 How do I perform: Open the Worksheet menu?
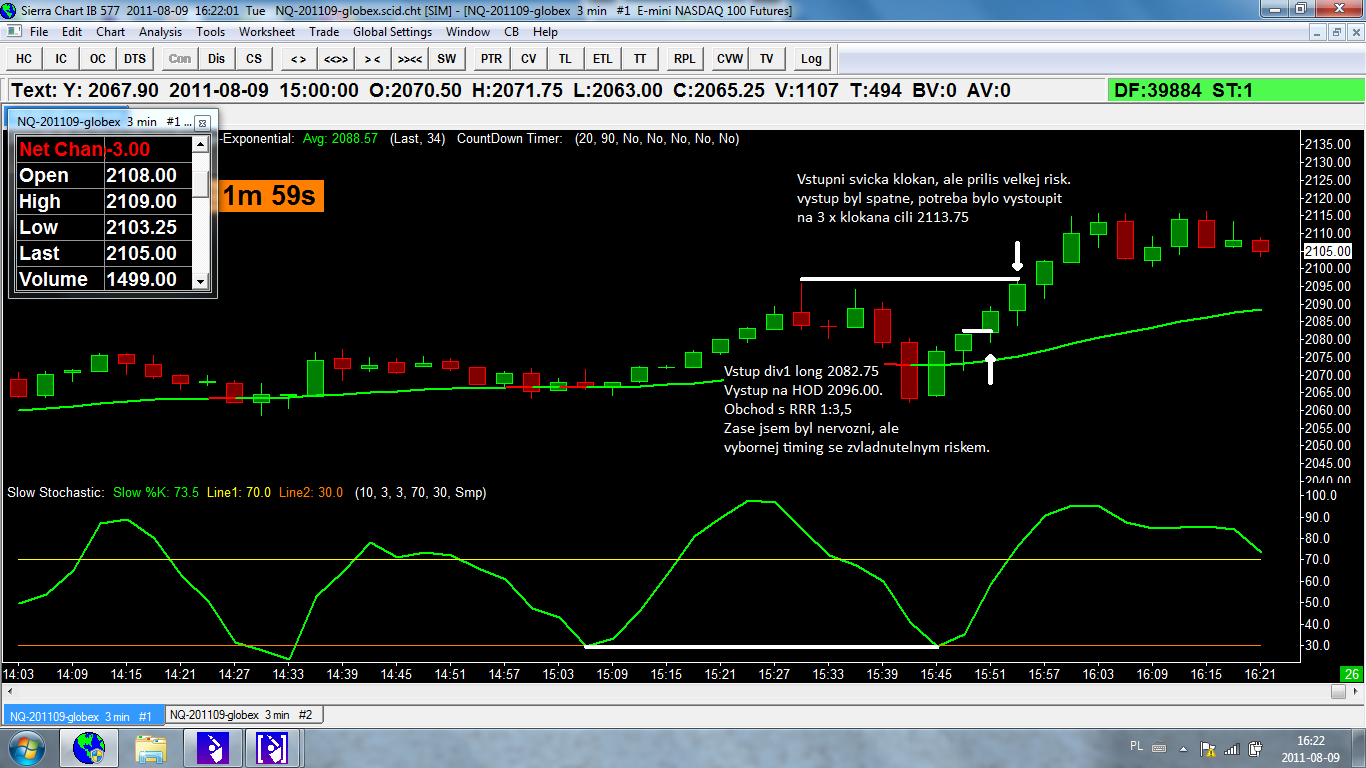267,32
